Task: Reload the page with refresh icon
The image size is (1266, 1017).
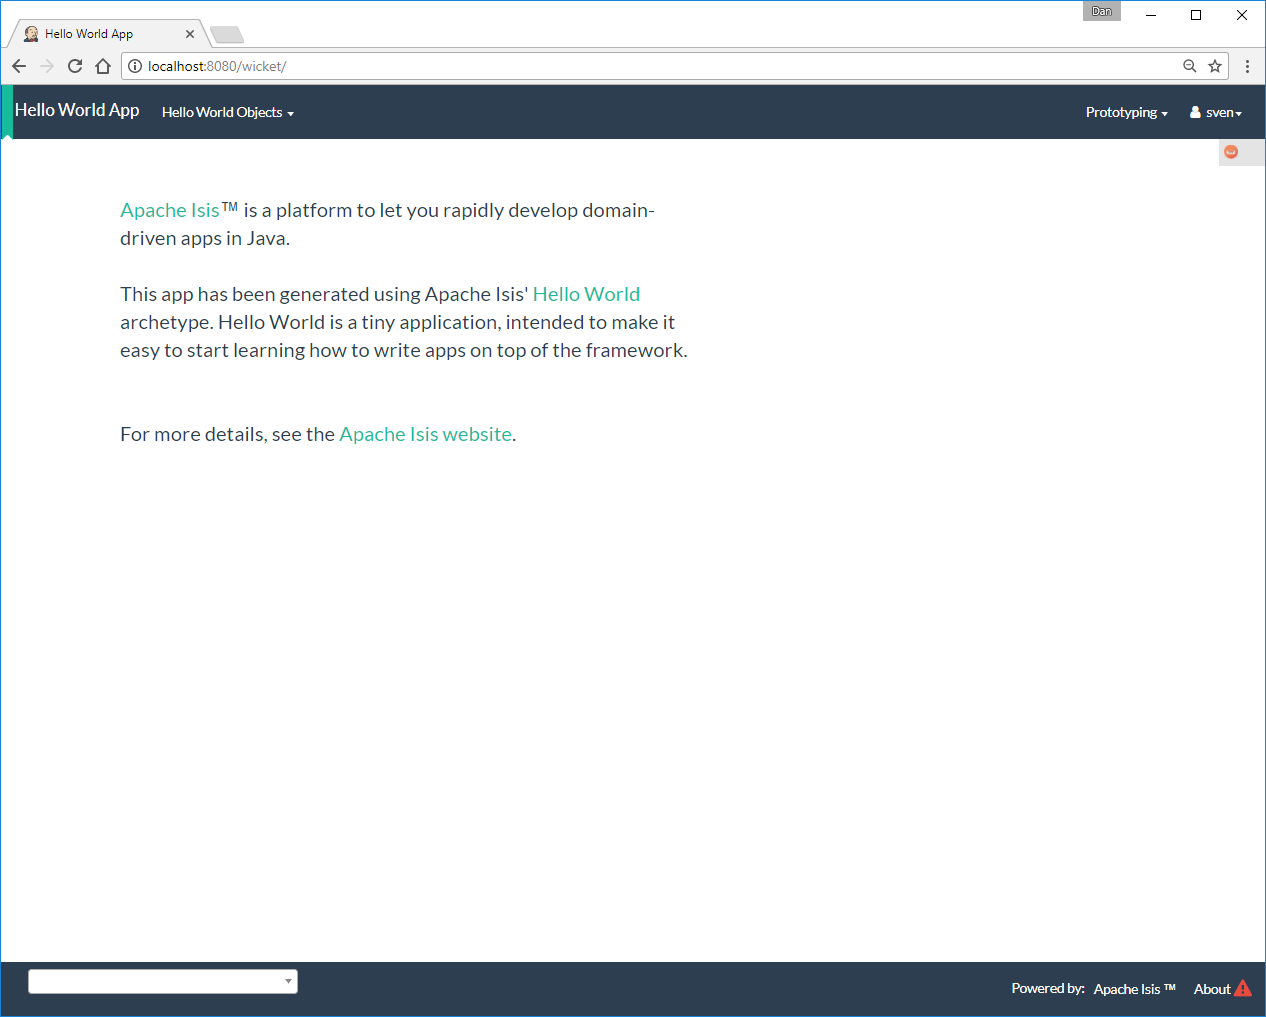Action: click(x=75, y=66)
